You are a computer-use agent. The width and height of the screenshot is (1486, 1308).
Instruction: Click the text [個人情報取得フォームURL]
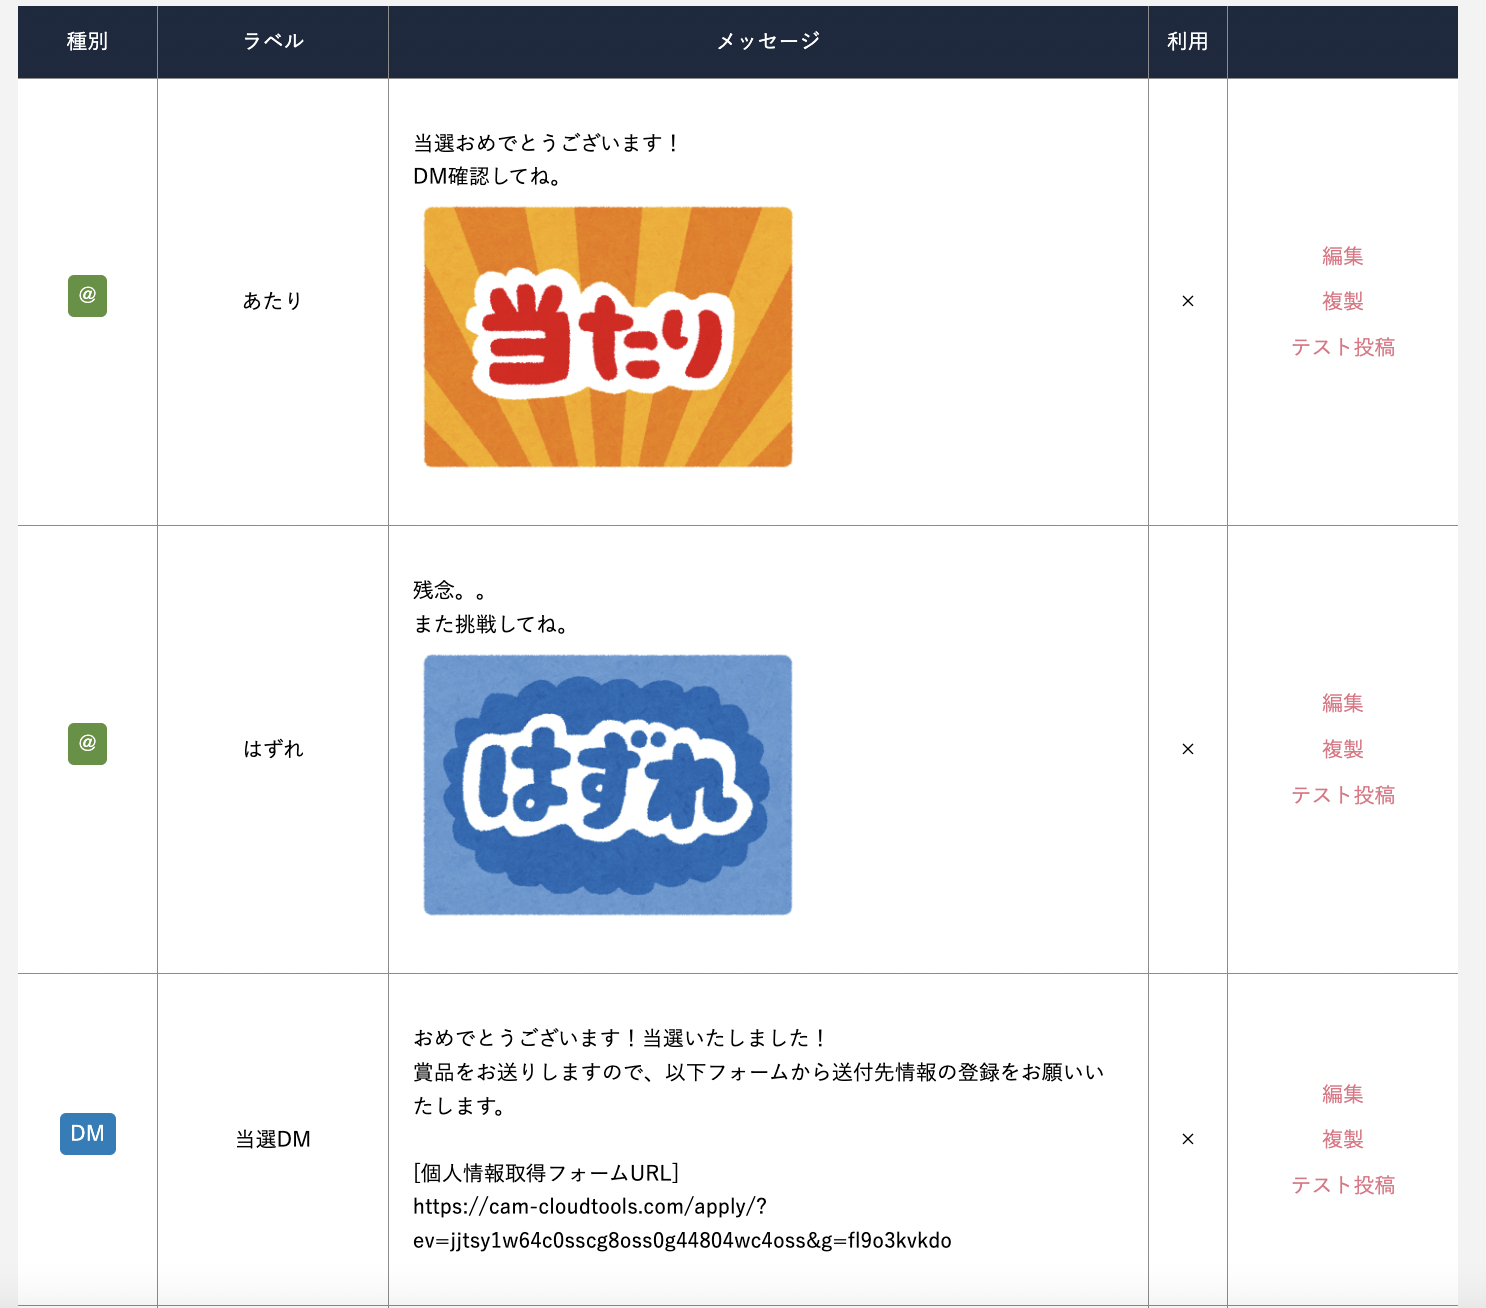(x=546, y=1173)
